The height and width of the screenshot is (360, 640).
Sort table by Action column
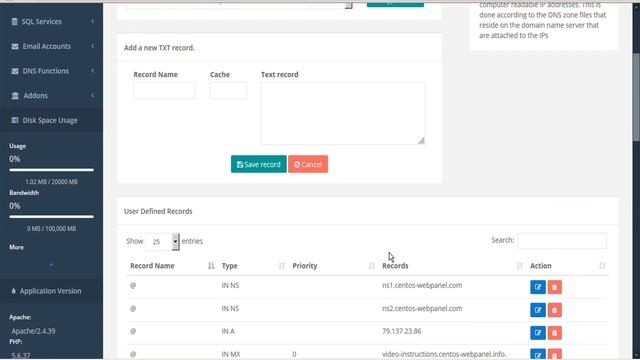(602, 266)
